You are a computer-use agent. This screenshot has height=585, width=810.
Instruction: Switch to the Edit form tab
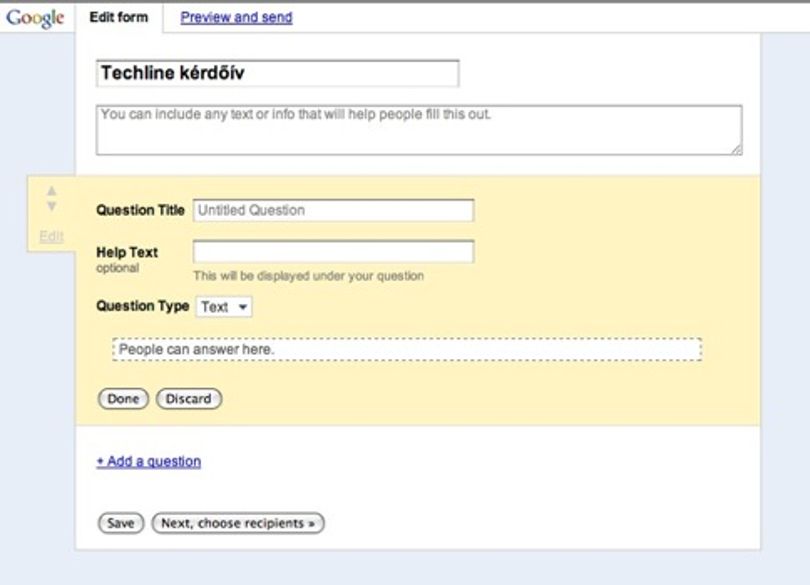(119, 17)
